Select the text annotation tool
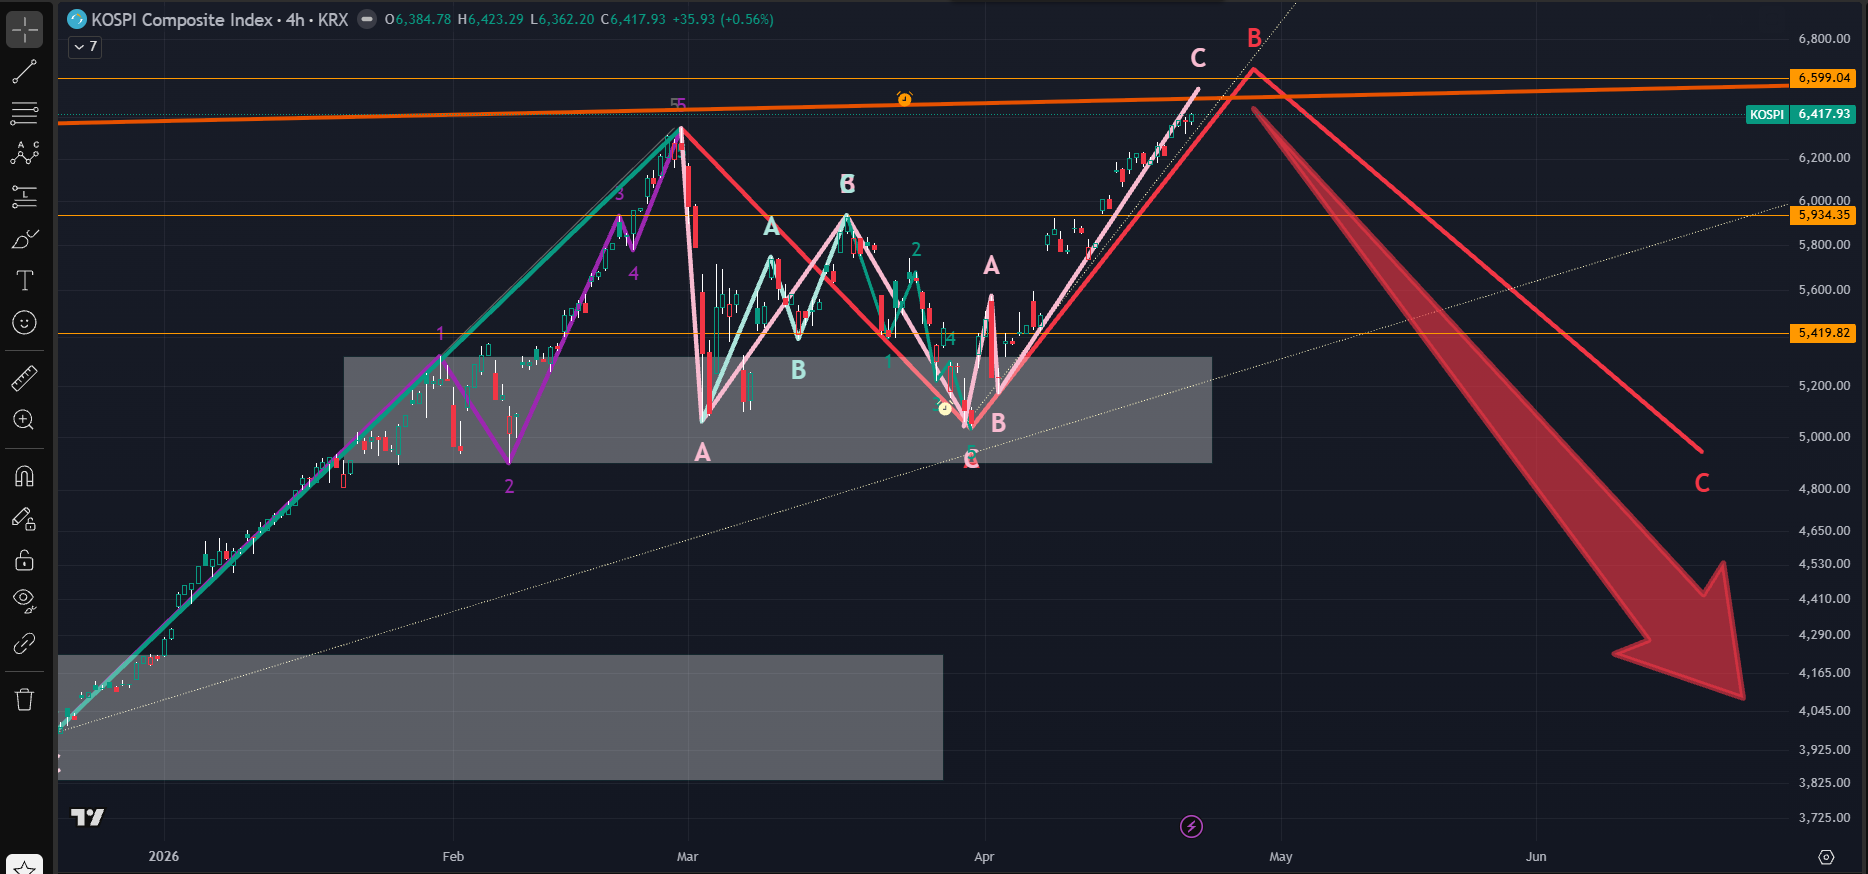This screenshot has width=1868, height=874. [24, 281]
